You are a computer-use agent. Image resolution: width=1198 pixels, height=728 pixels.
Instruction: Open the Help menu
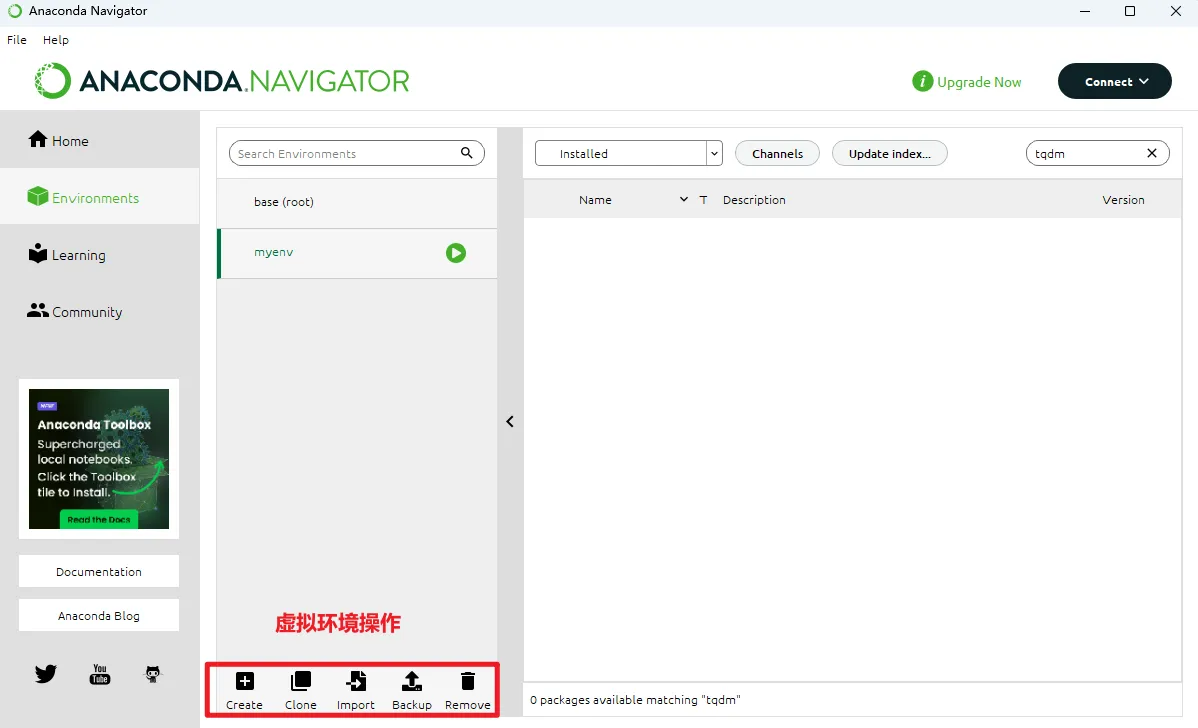(x=56, y=40)
